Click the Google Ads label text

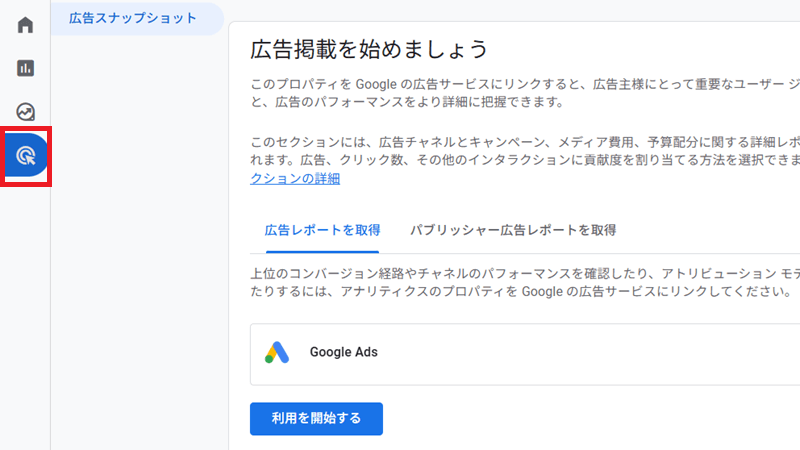(343, 352)
